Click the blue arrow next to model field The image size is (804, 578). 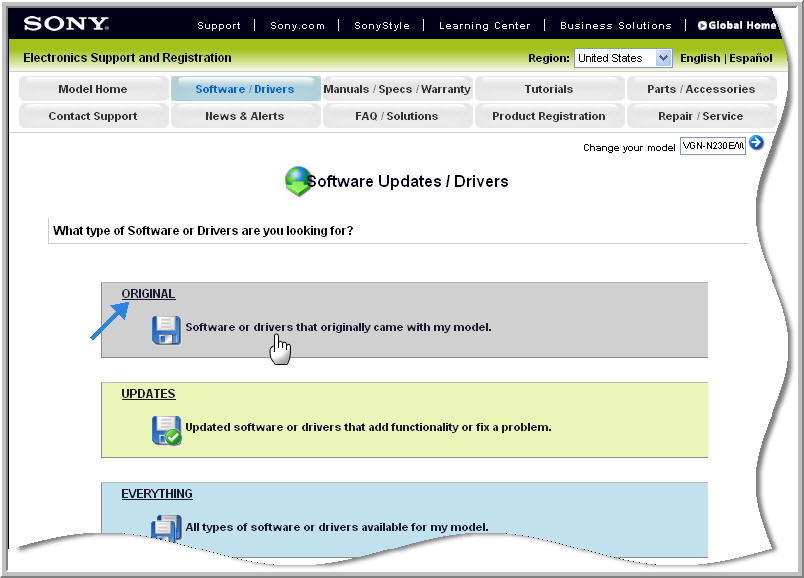pos(756,143)
